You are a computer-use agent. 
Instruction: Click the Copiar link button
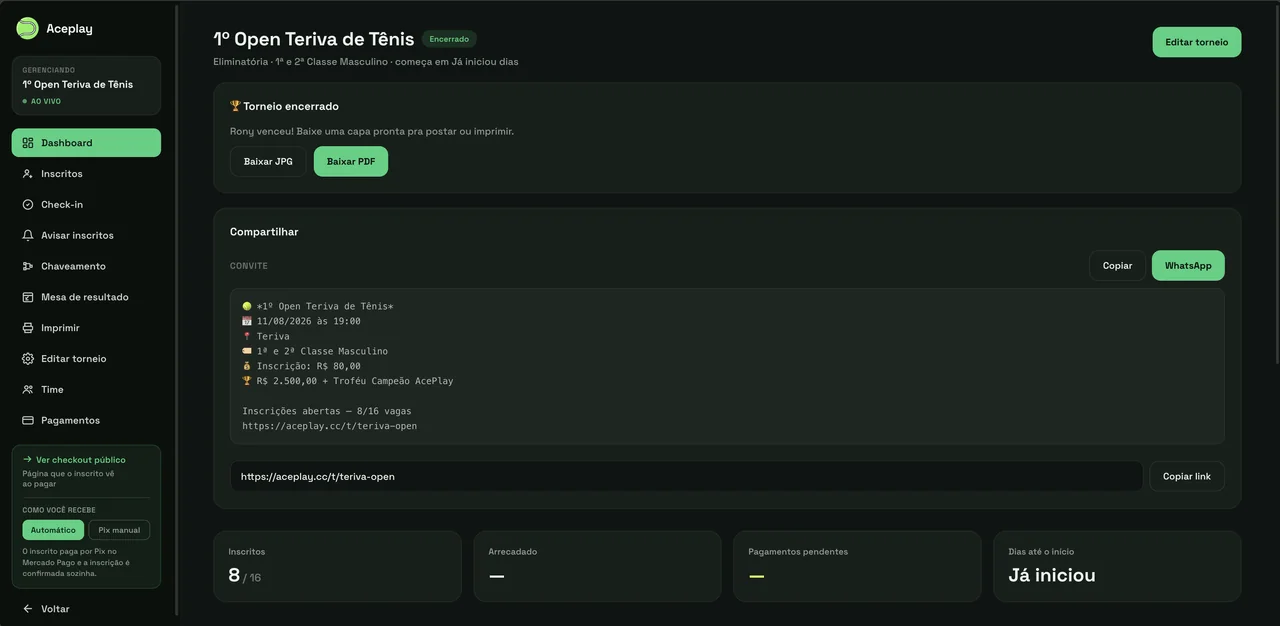(1187, 476)
